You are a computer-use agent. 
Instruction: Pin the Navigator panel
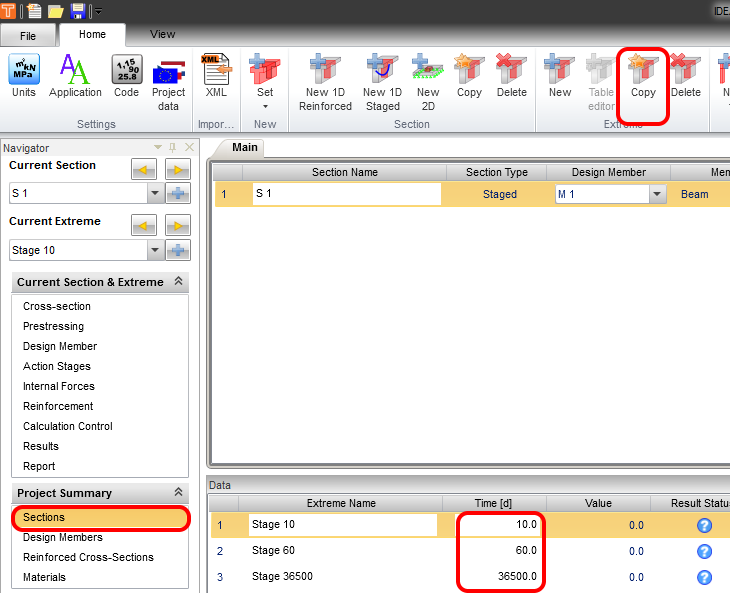172,148
